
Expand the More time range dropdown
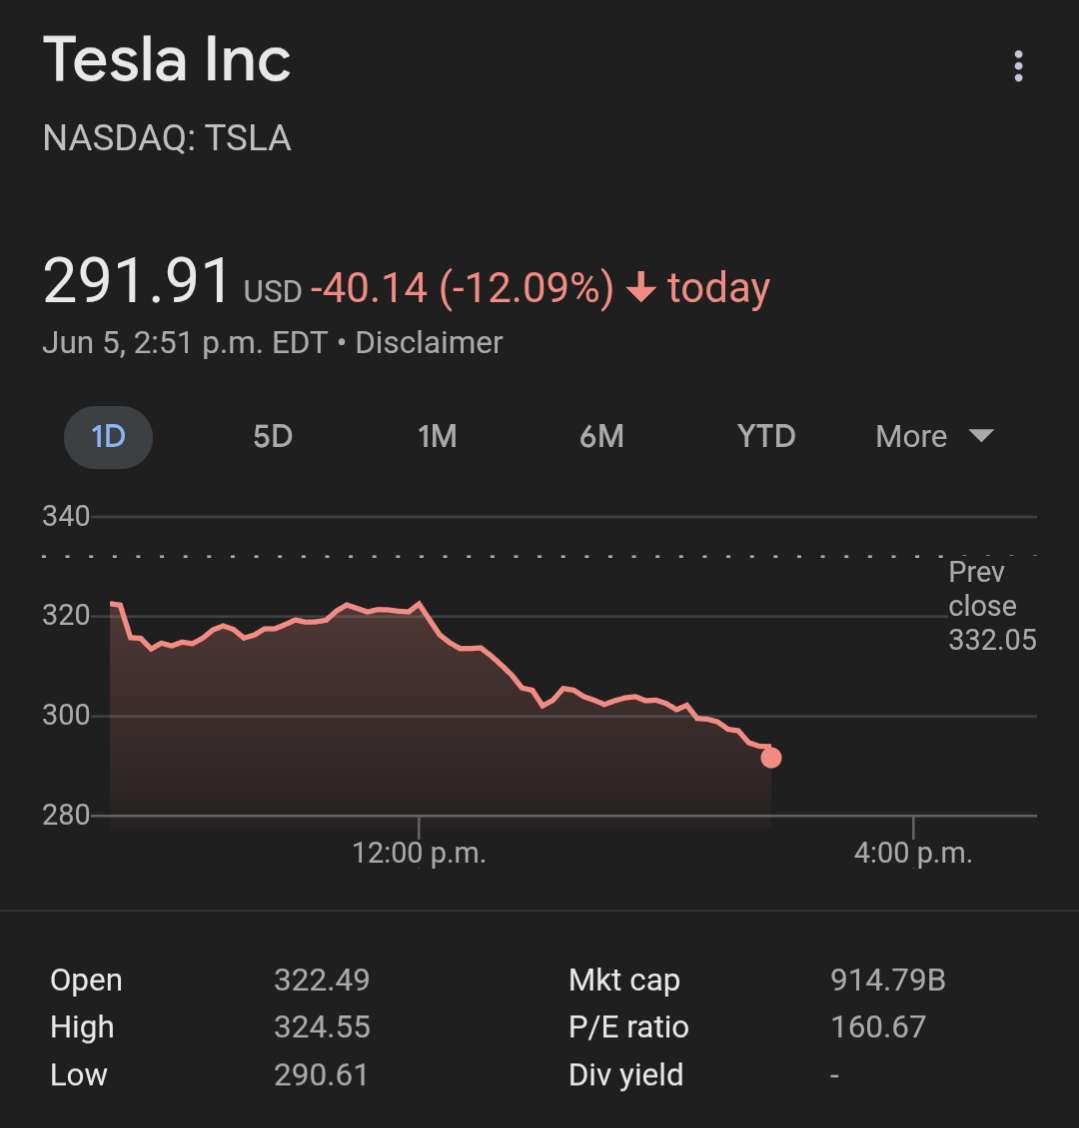coord(934,436)
